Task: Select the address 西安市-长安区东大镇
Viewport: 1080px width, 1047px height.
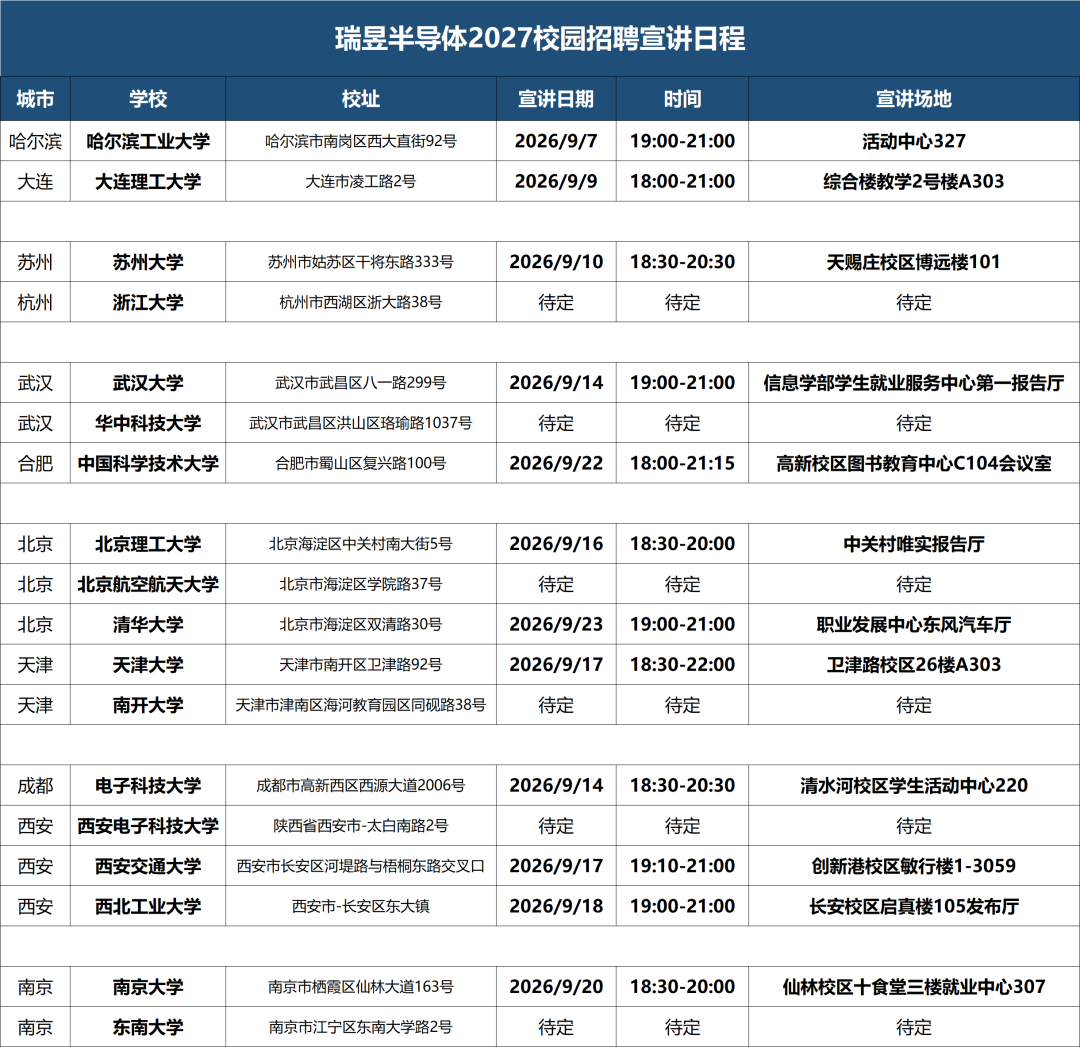Action: point(361,907)
